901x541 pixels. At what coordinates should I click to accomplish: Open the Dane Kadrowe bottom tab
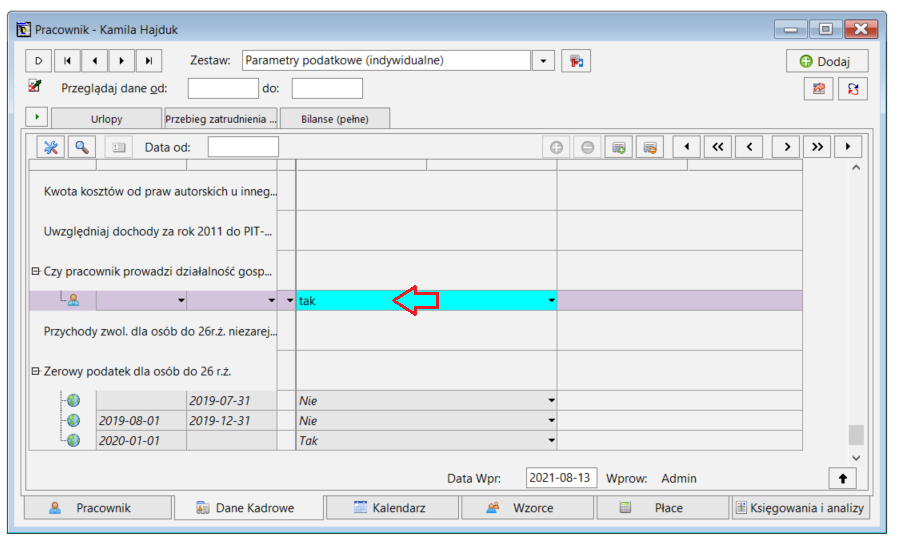(x=249, y=508)
